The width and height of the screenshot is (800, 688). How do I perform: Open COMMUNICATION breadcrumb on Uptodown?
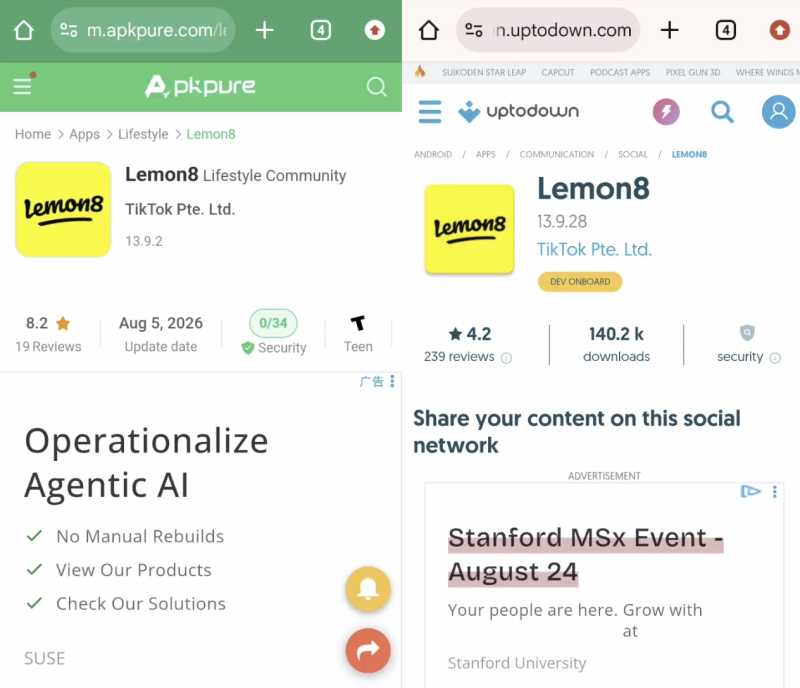(x=557, y=154)
